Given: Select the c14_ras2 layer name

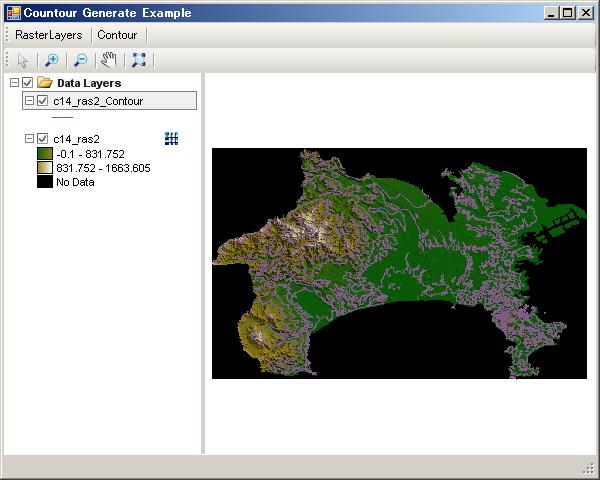Looking at the screenshot, I should click(76, 139).
